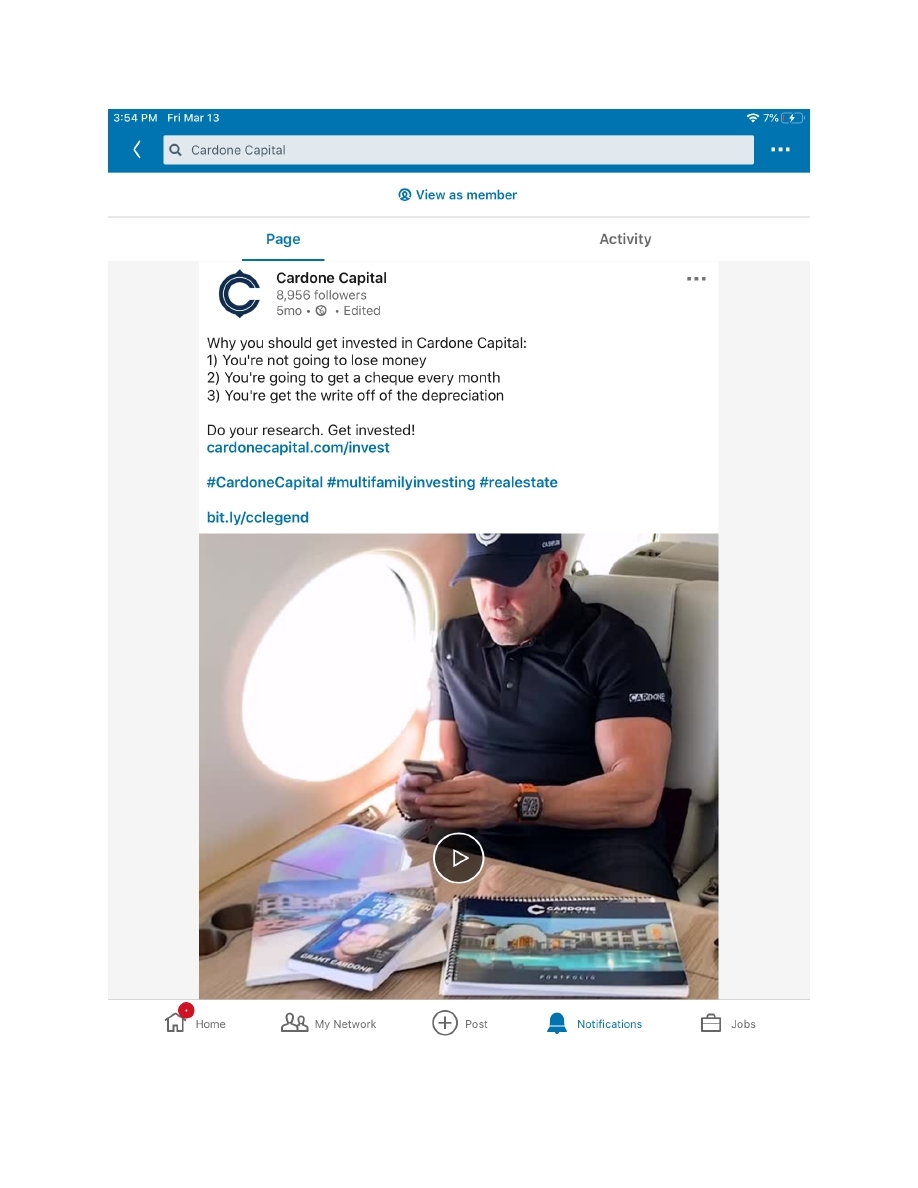Image resolution: width=918 pixels, height=1188 pixels.
Task: Open cardonecapital.com/invest link
Action: coord(298,448)
